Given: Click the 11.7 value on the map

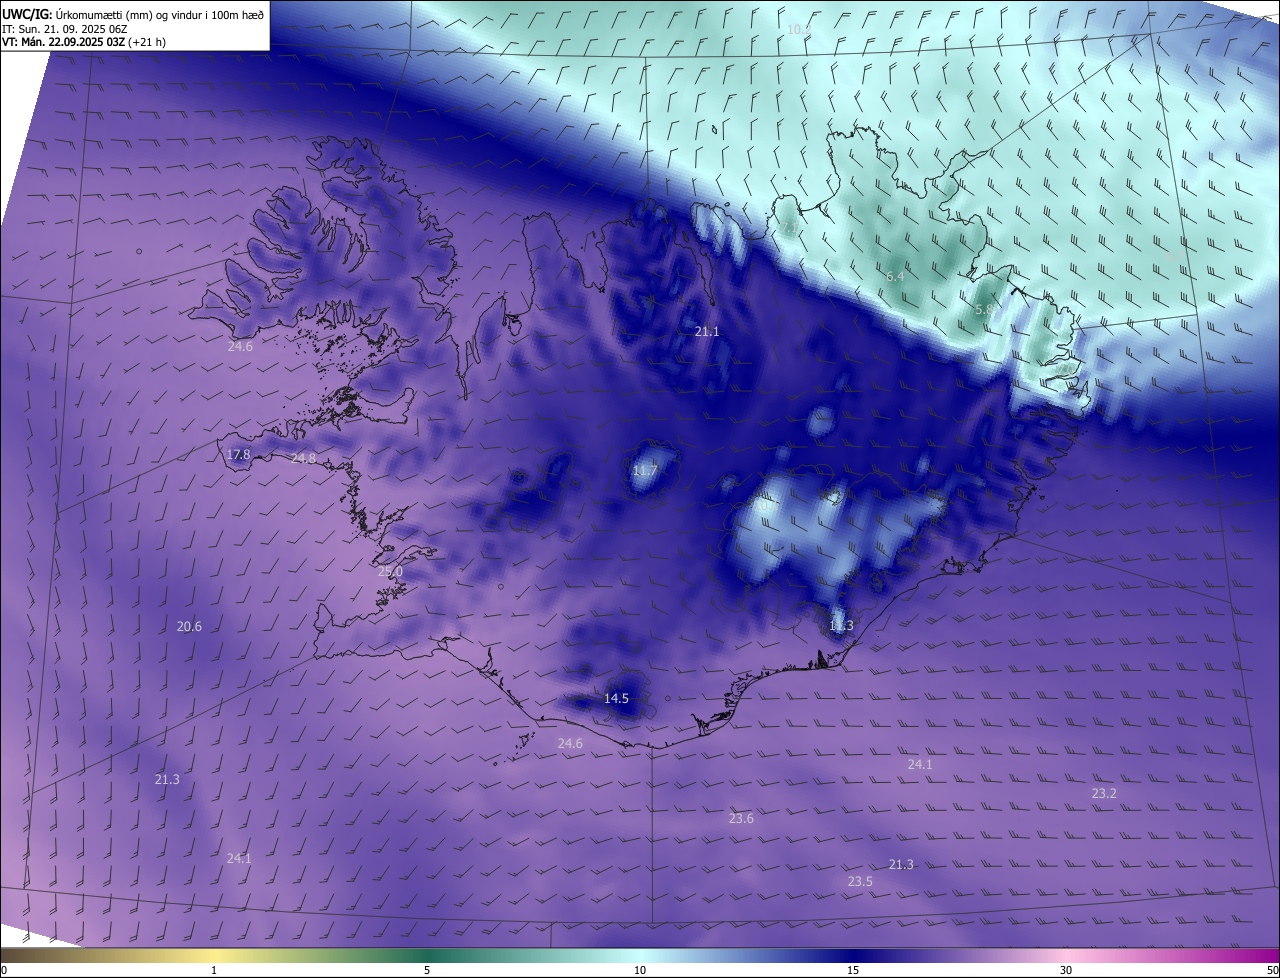Looking at the screenshot, I should click(645, 471).
